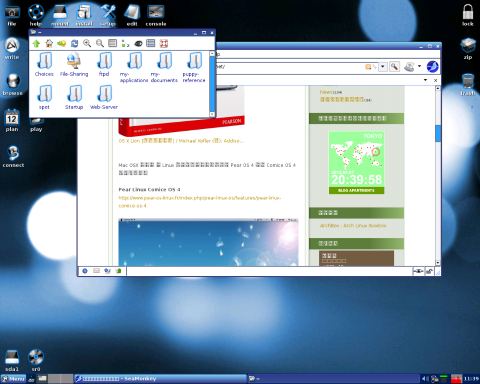The image size is (480, 384).
Task: Go up a directory in ROX-Filer
Action: (x=36, y=43)
